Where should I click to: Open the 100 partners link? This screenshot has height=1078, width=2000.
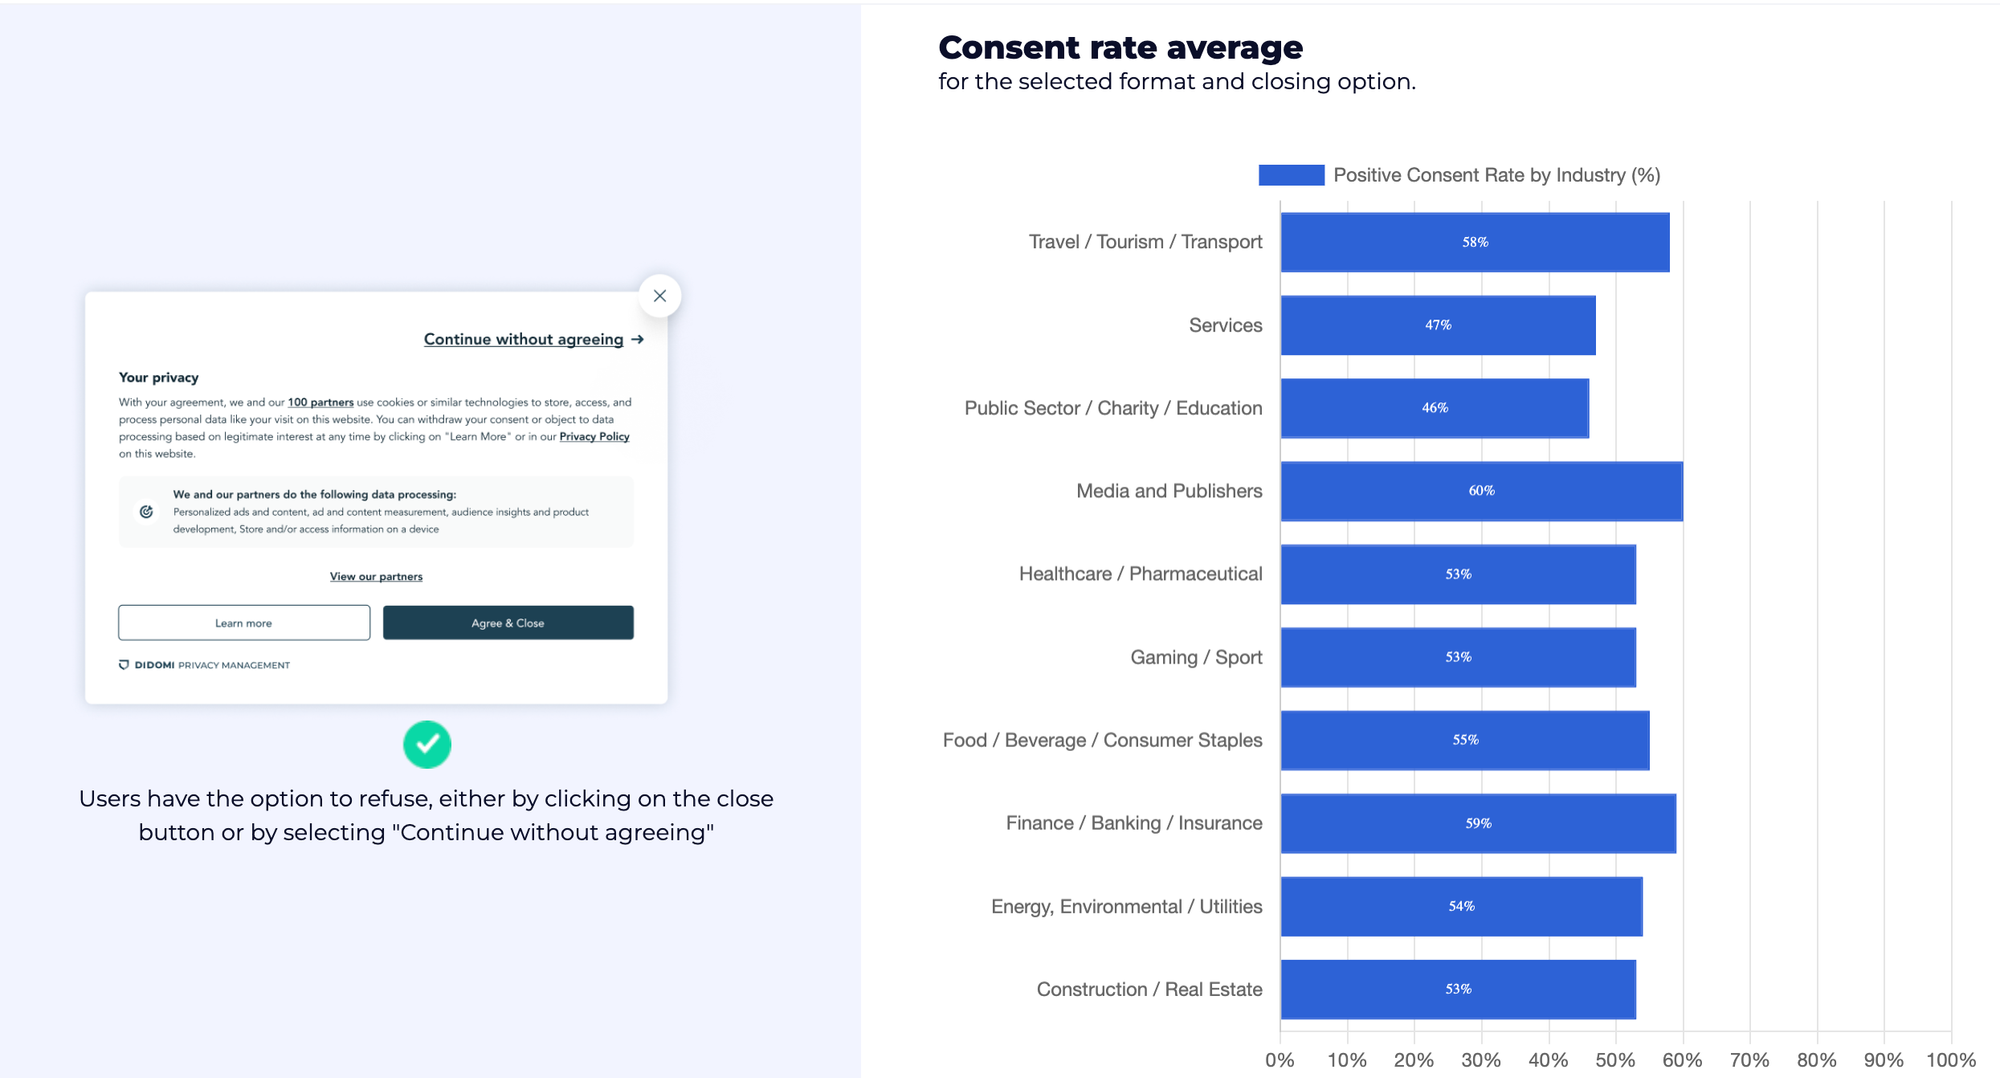click(x=321, y=402)
